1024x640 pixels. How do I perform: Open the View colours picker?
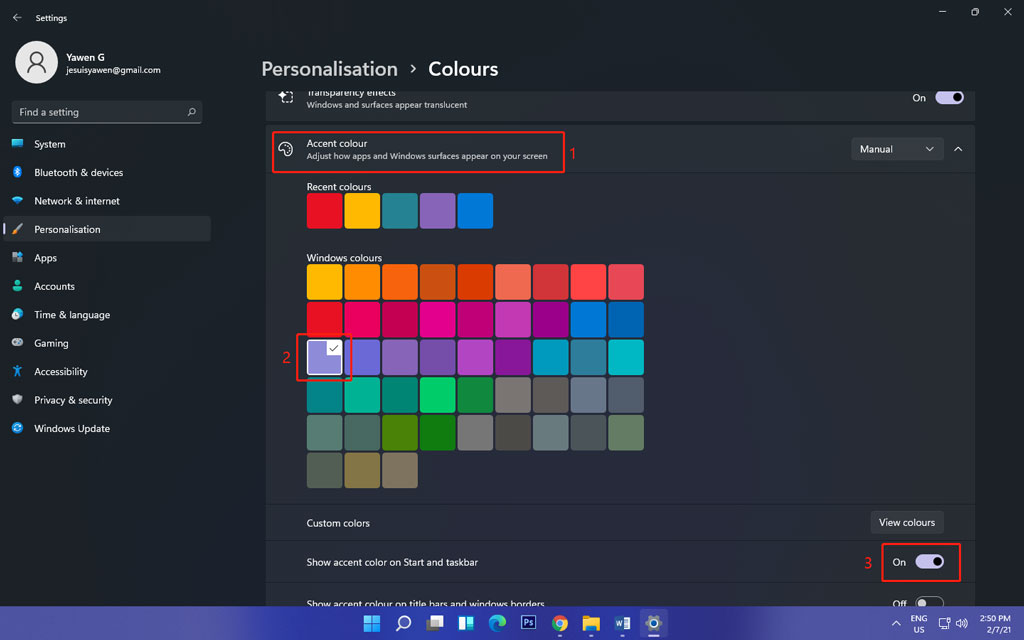(907, 522)
